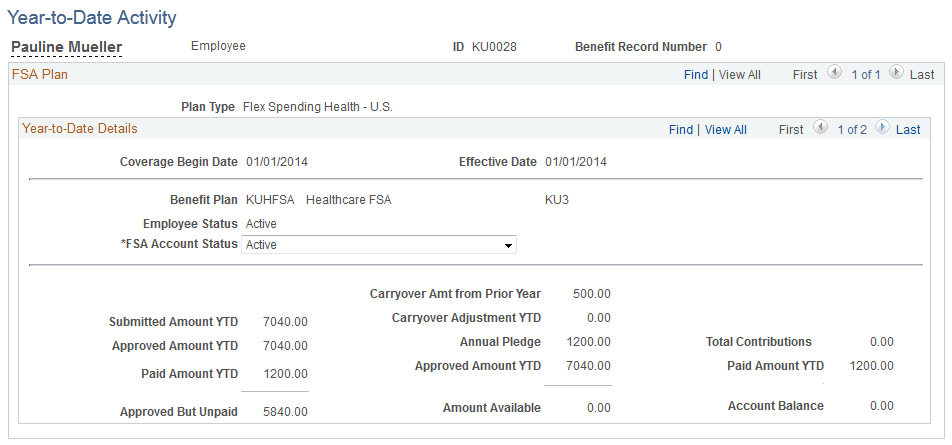Image resolution: width=952 pixels, height=445 pixels.
Task: Click the employee ID KU0028
Action: [494, 46]
